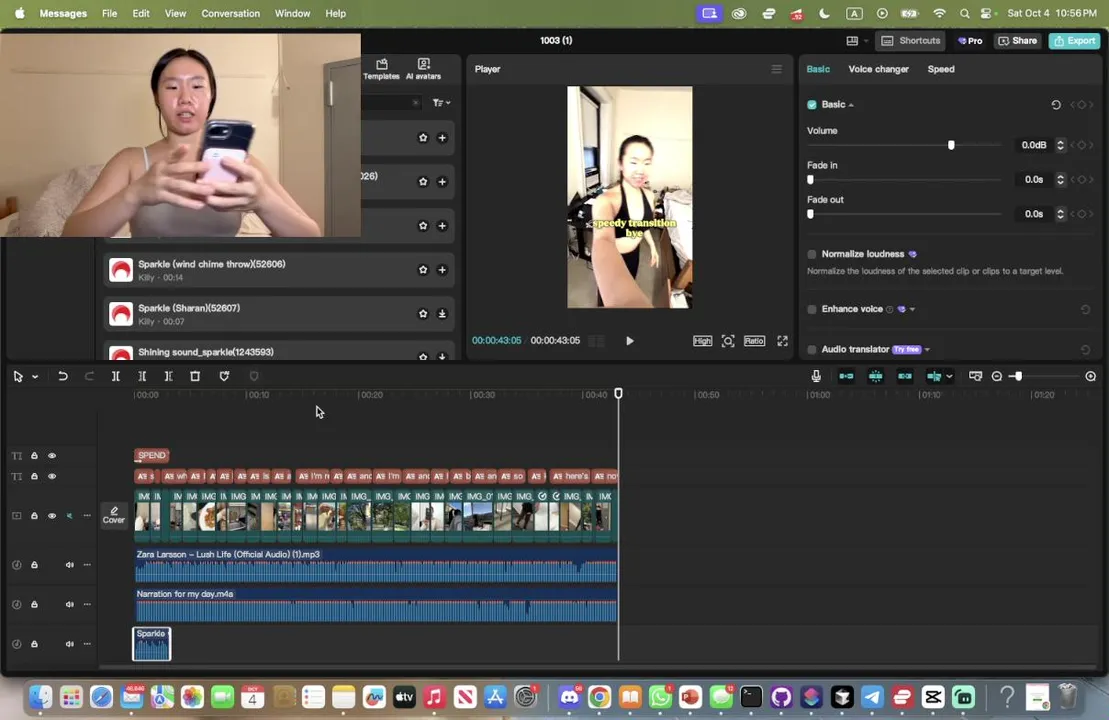The height and width of the screenshot is (720, 1109).
Task: Select the Basic audio tab
Action: point(818,69)
